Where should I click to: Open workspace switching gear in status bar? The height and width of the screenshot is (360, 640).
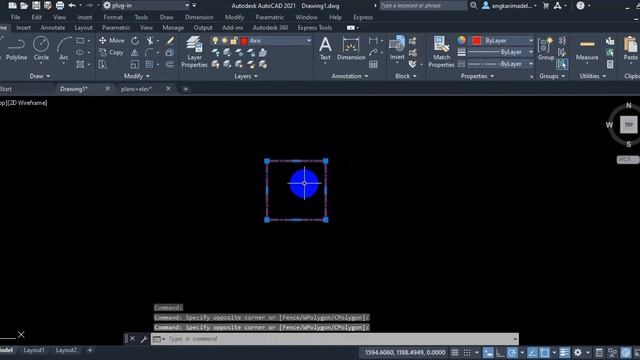pyautogui.click(x=578, y=352)
